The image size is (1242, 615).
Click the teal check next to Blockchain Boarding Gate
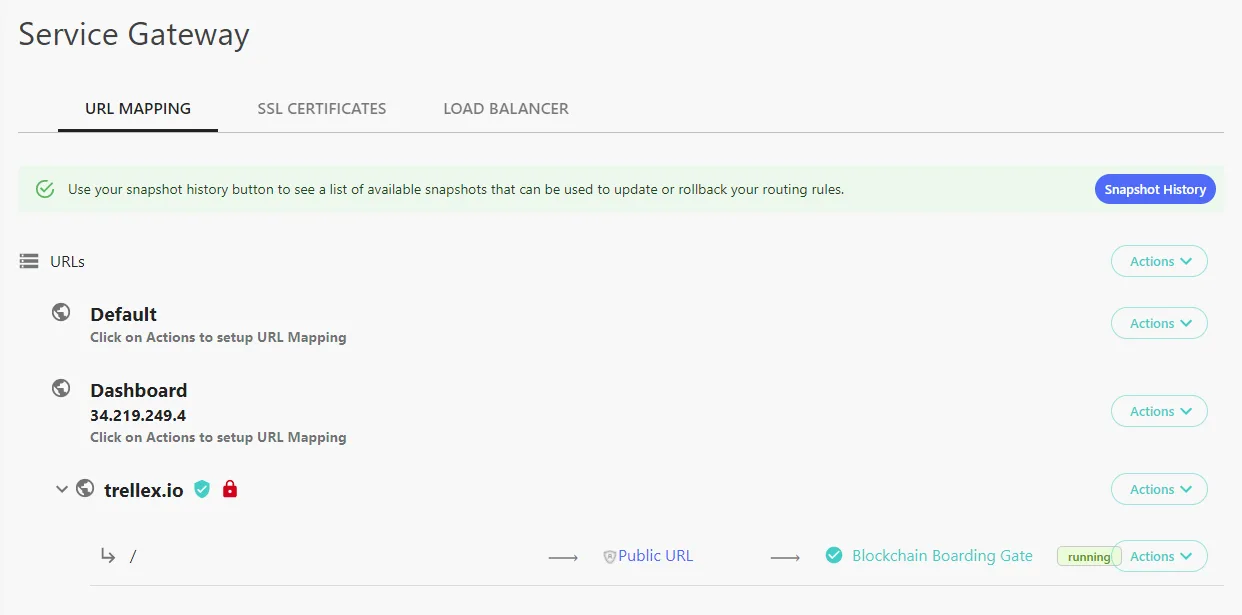pyautogui.click(x=834, y=555)
